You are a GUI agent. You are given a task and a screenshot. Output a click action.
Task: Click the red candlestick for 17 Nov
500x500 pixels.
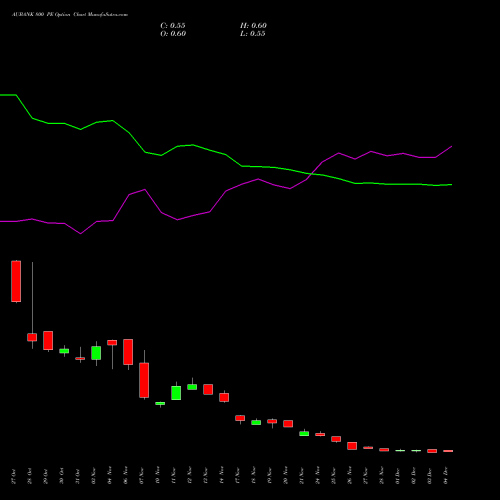[x=240, y=418]
